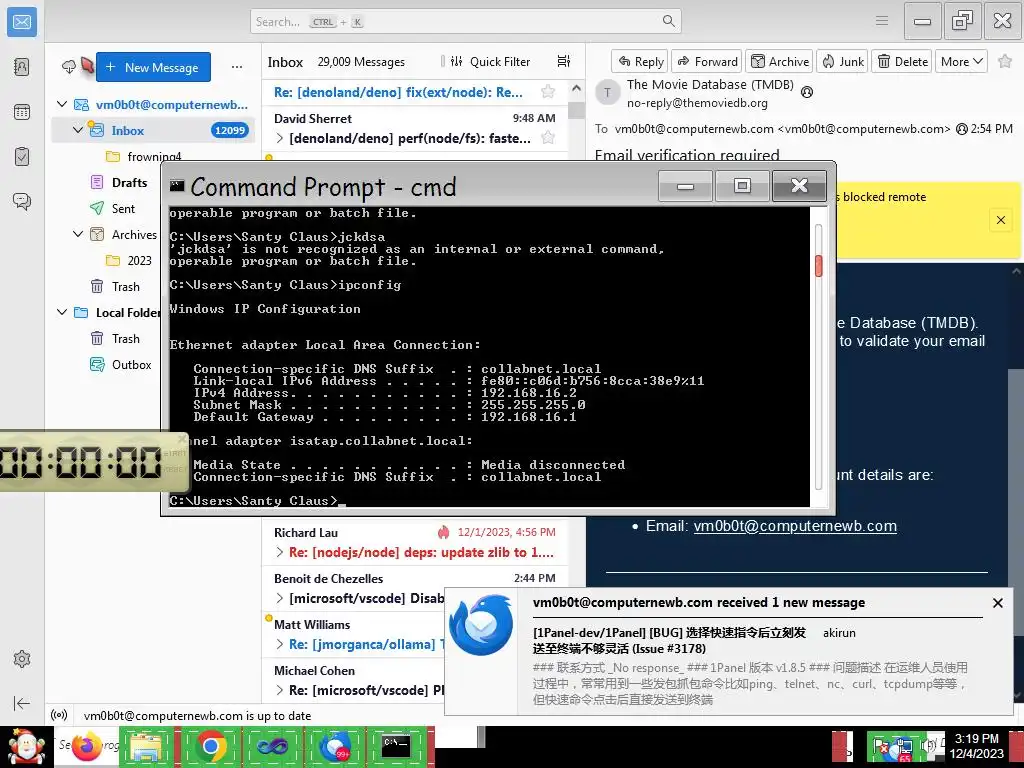Image resolution: width=1024 pixels, height=768 pixels.
Task: Open the Address Book from the sidebar
Action: [x=22, y=67]
